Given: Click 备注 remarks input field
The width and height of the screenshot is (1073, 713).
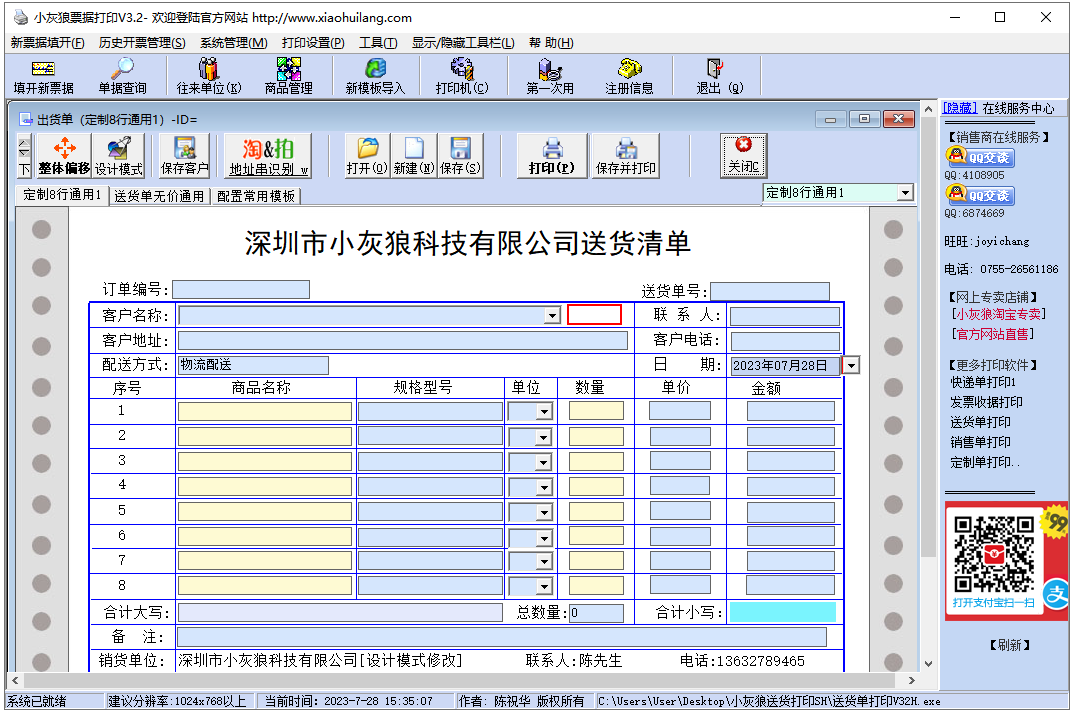Looking at the screenshot, I should [502, 637].
